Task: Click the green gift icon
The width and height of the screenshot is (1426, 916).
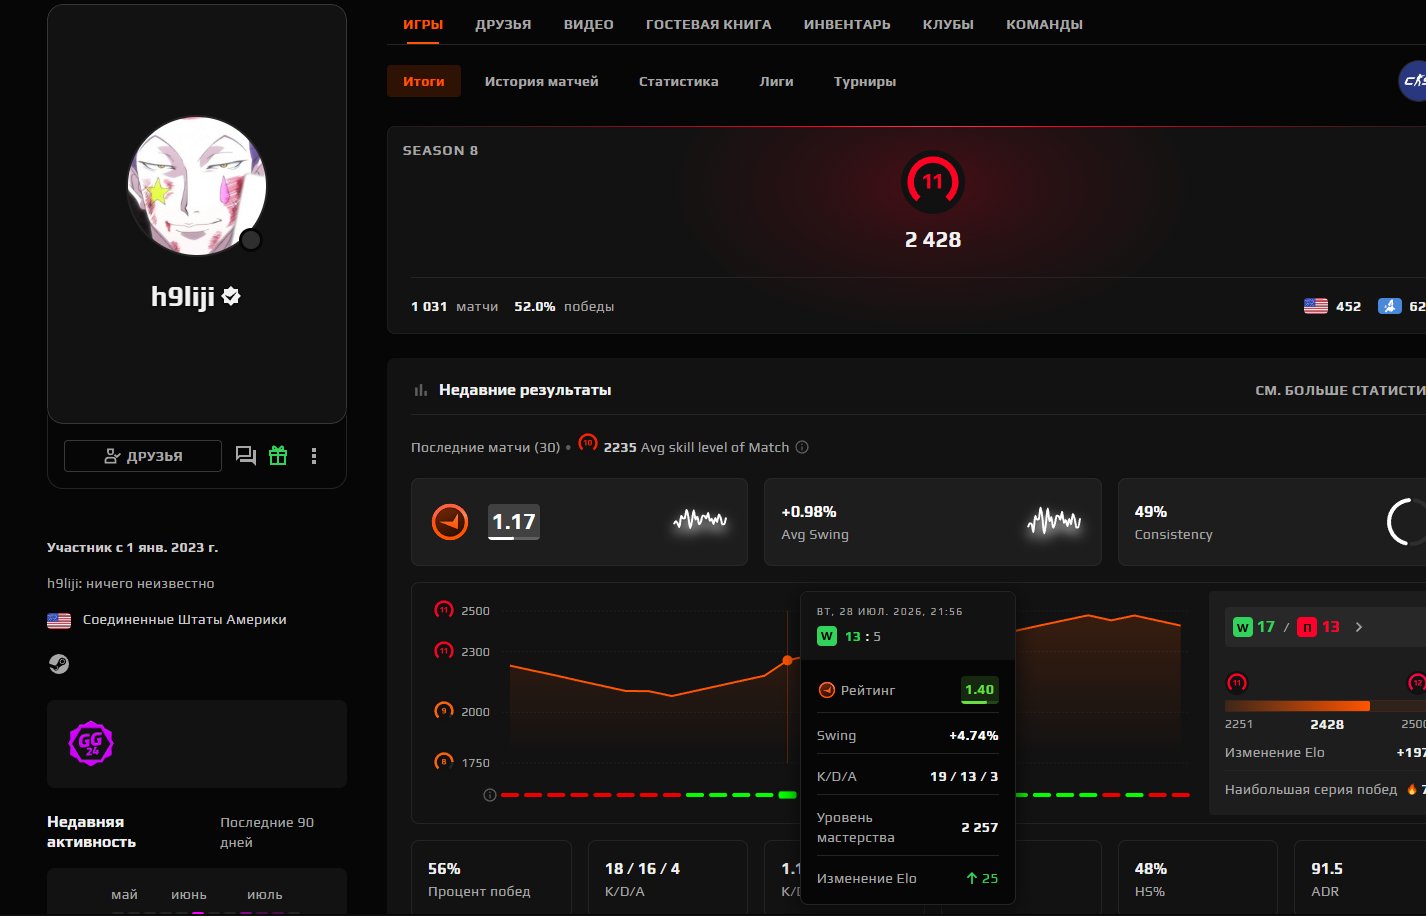Action: 278,456
